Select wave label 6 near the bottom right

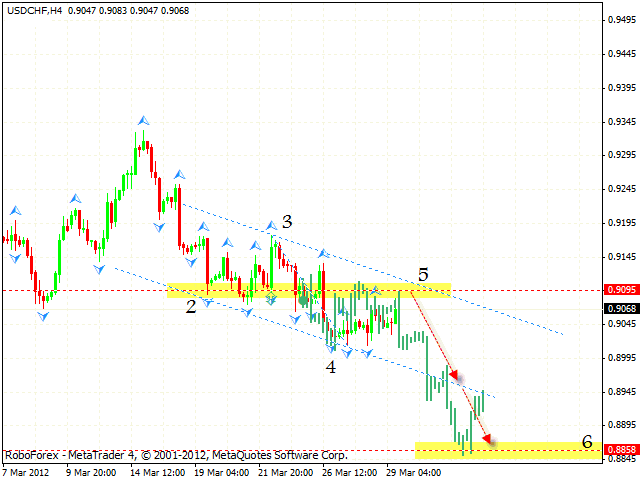pyautogui.click(x=587, y=441)
